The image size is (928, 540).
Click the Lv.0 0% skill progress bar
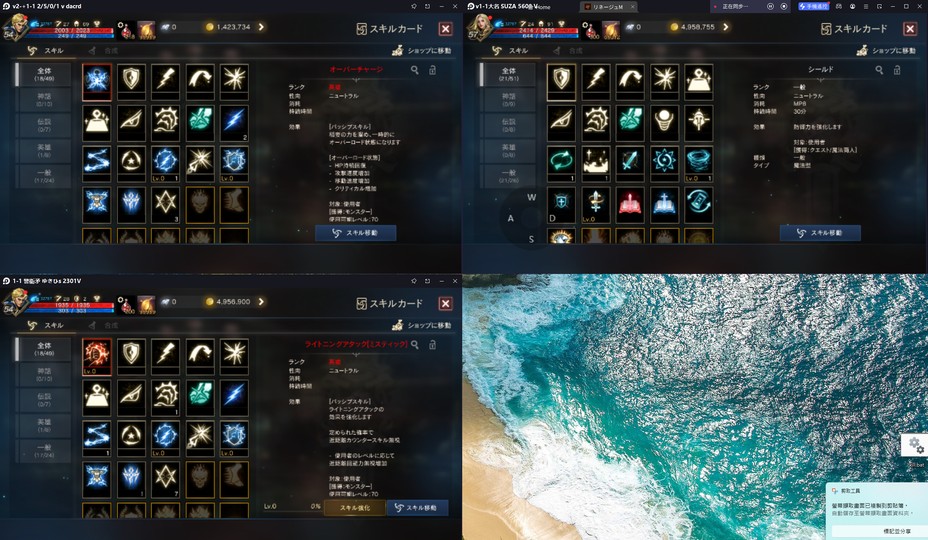(x=292, y=507)
